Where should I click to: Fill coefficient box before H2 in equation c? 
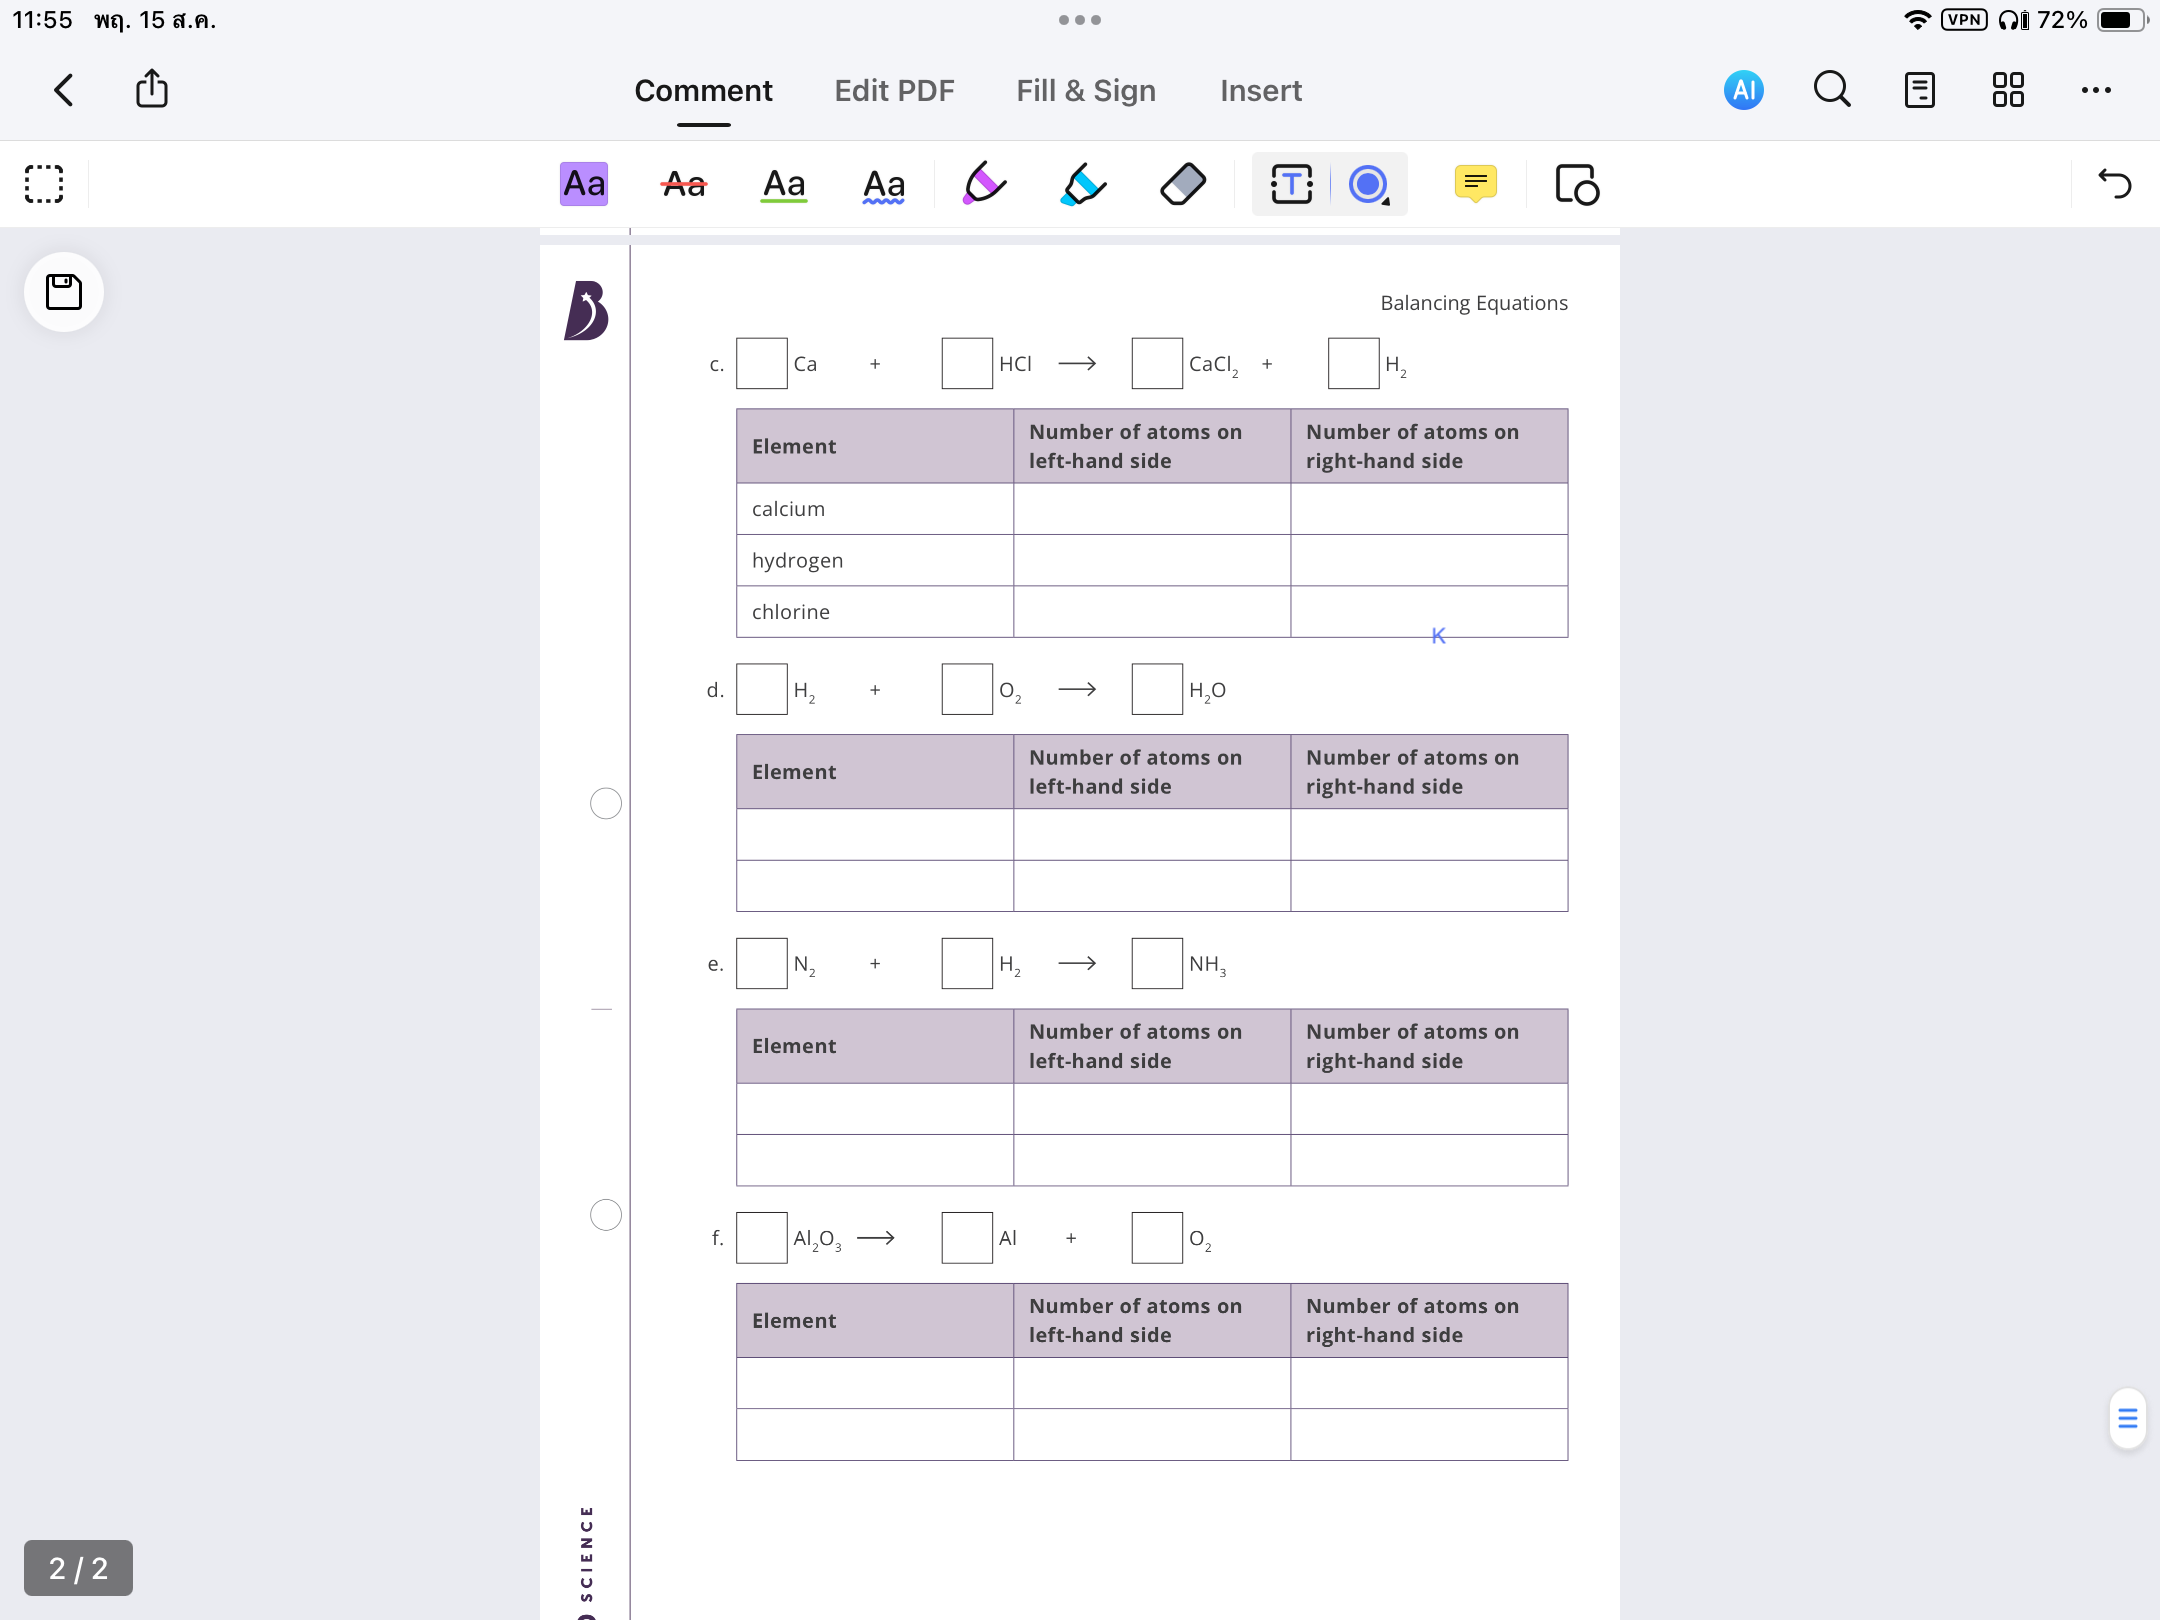click(x=1354, y=364)
